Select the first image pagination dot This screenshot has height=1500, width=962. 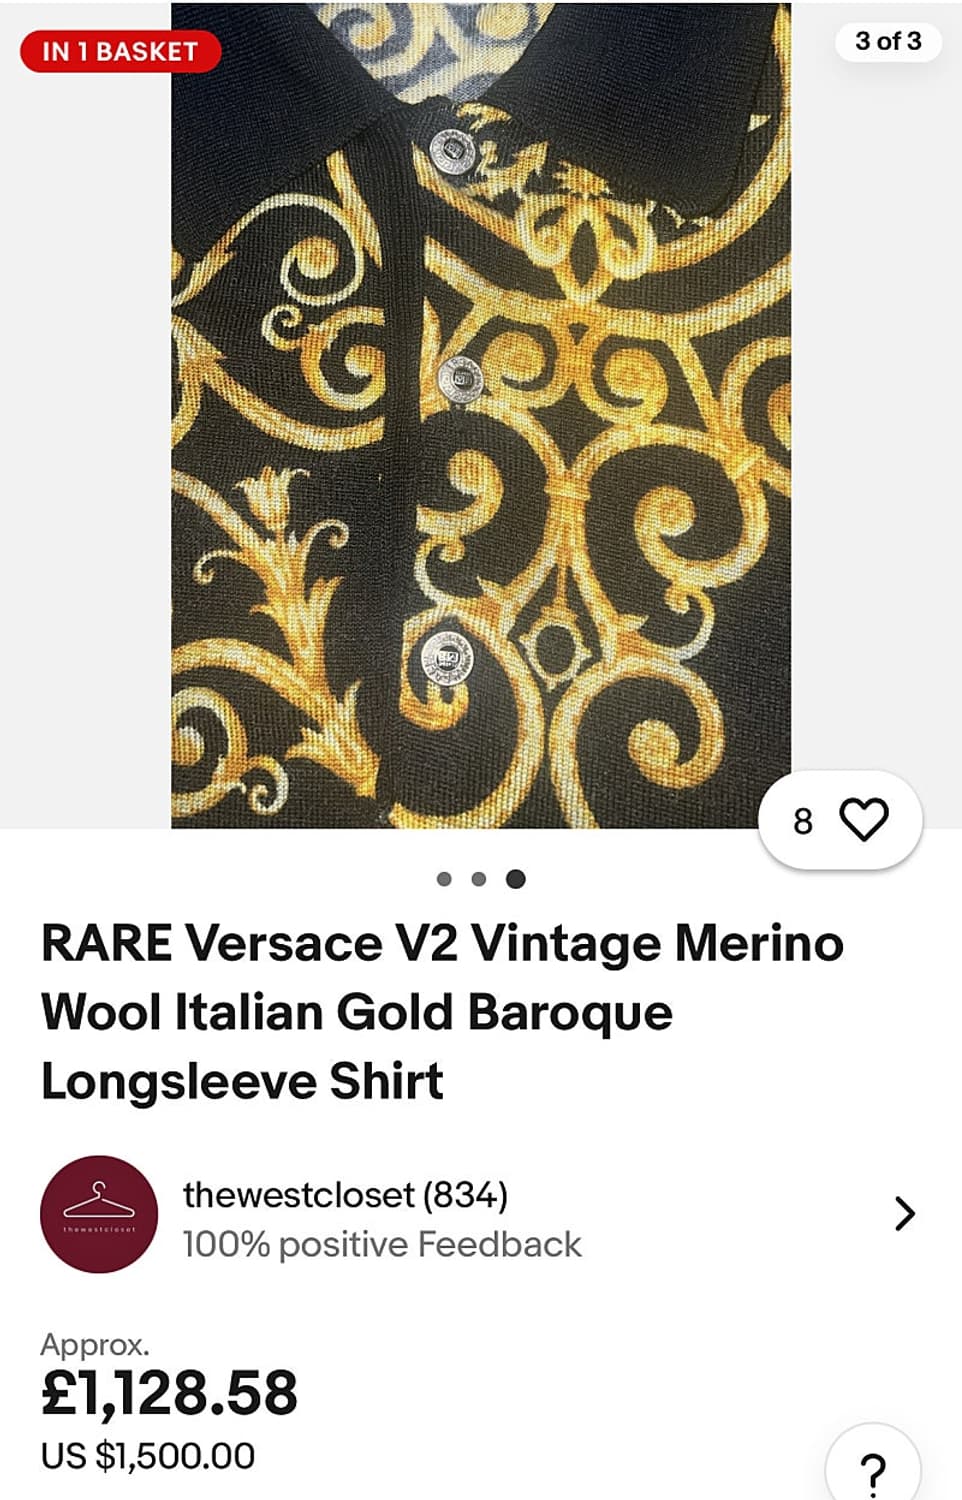(444, 879)
